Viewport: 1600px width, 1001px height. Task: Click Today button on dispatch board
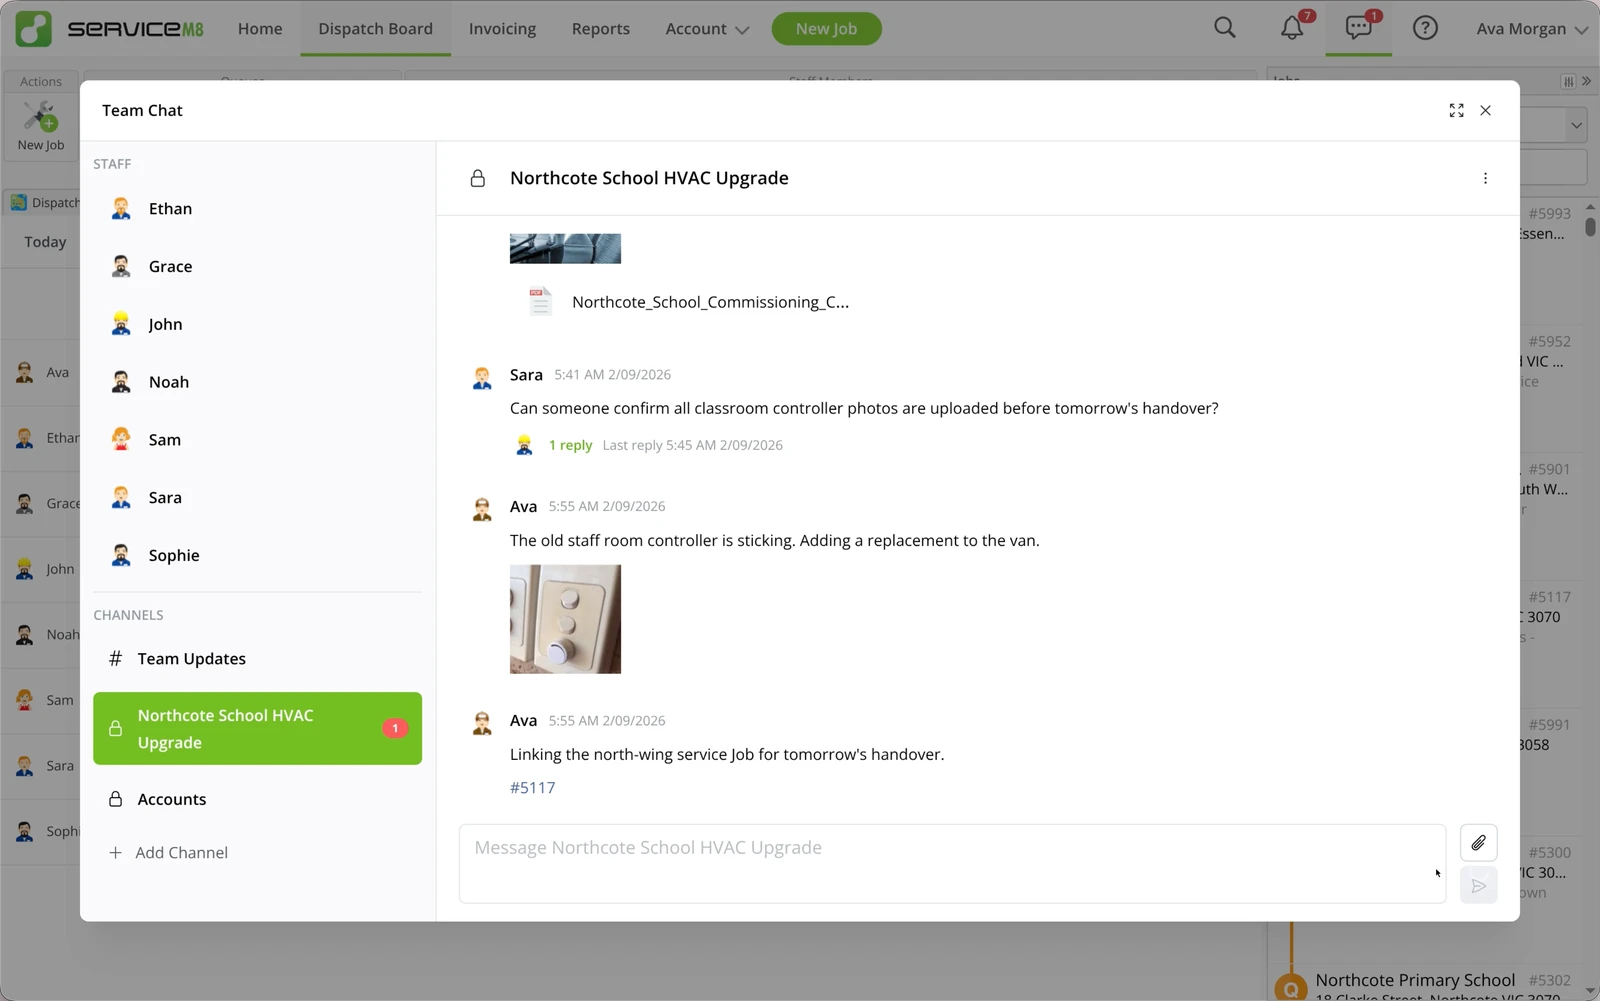[x=45, y=242]
